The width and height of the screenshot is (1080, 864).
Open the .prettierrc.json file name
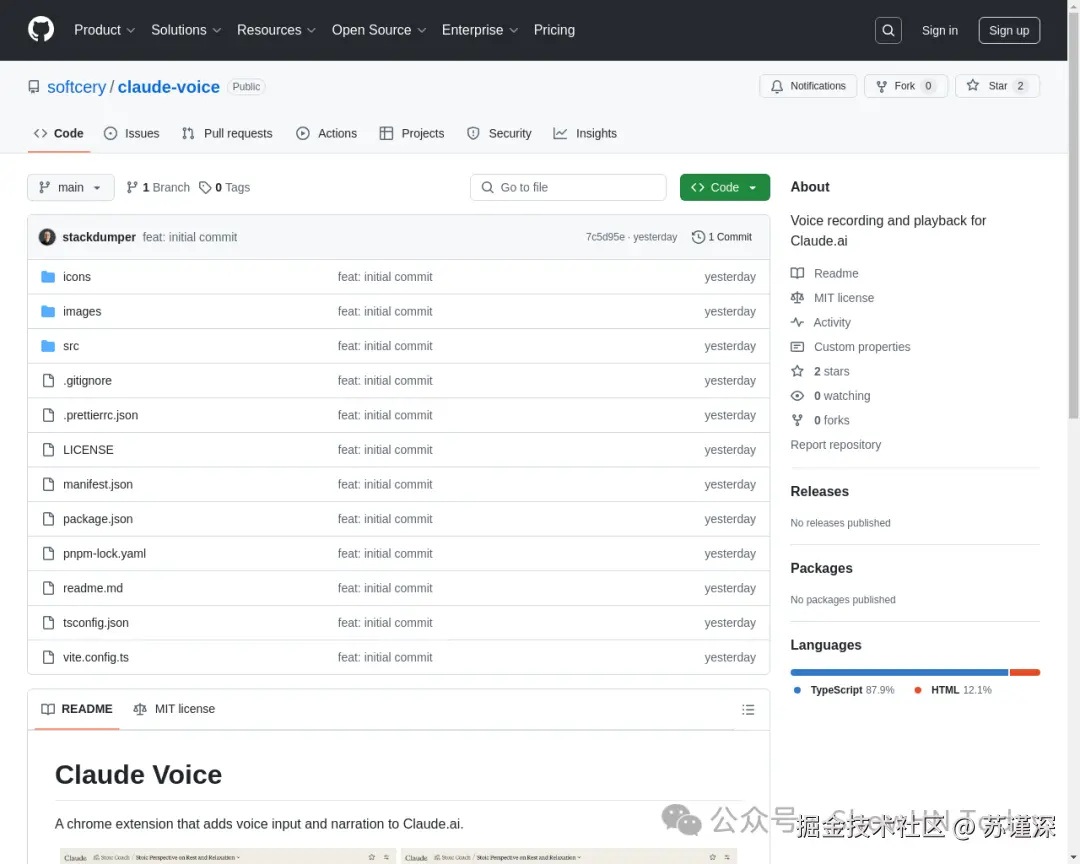tap(101, 415)
